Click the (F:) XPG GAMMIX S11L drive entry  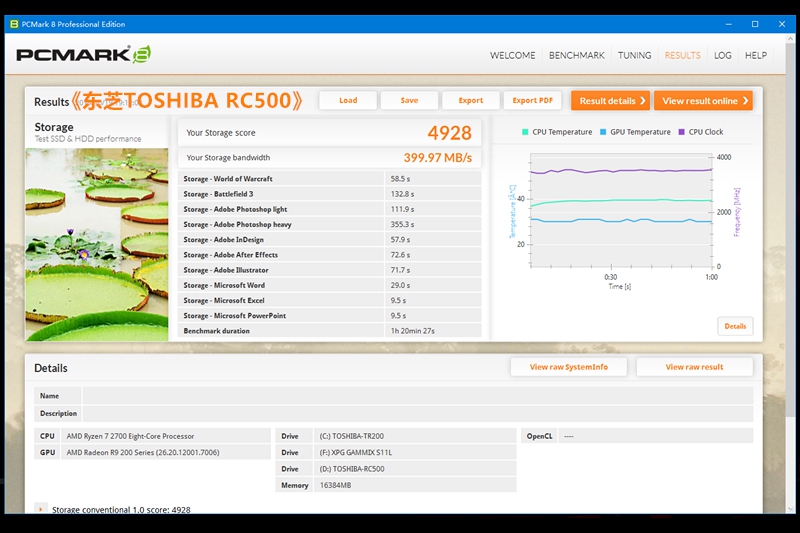[x=415, y=452]
